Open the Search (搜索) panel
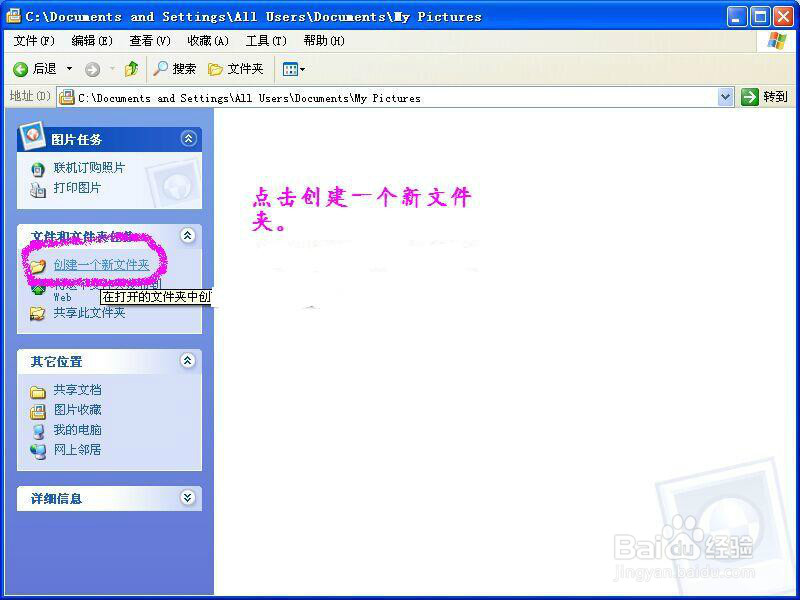 pyautogui.click(x=174, y=69)
